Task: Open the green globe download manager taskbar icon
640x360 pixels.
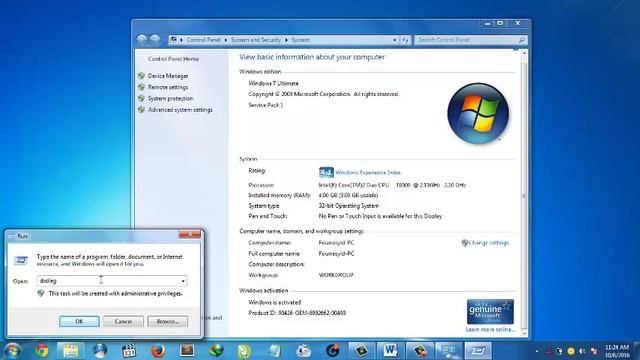Action: pos(216,351)
